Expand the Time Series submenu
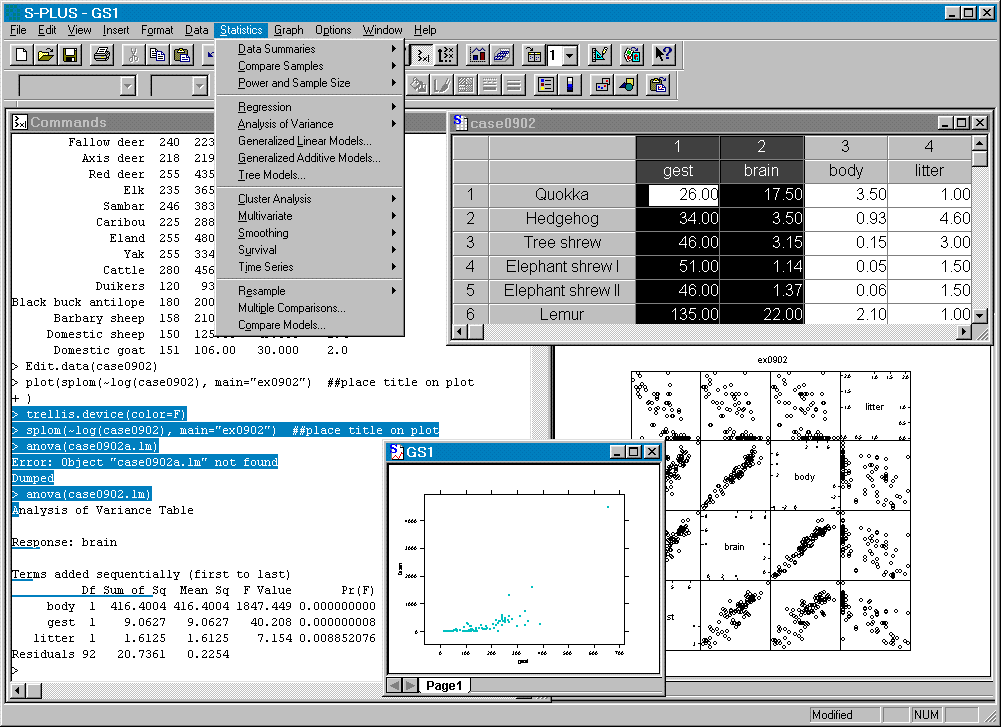The image size is (1001, 727). pyautogui.click(x=310, y=267)
